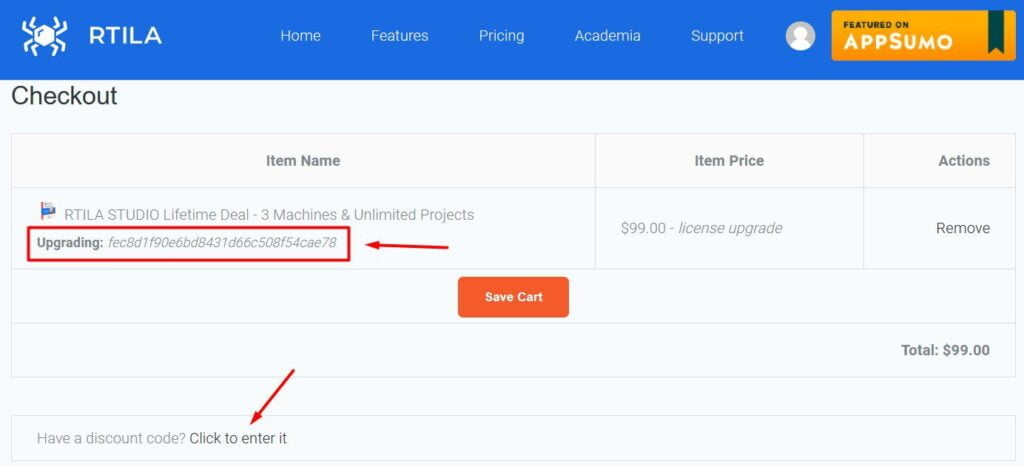This screenshot has height=467, width=1024.
Task: Open the Support page
Action: click(717, 36)
